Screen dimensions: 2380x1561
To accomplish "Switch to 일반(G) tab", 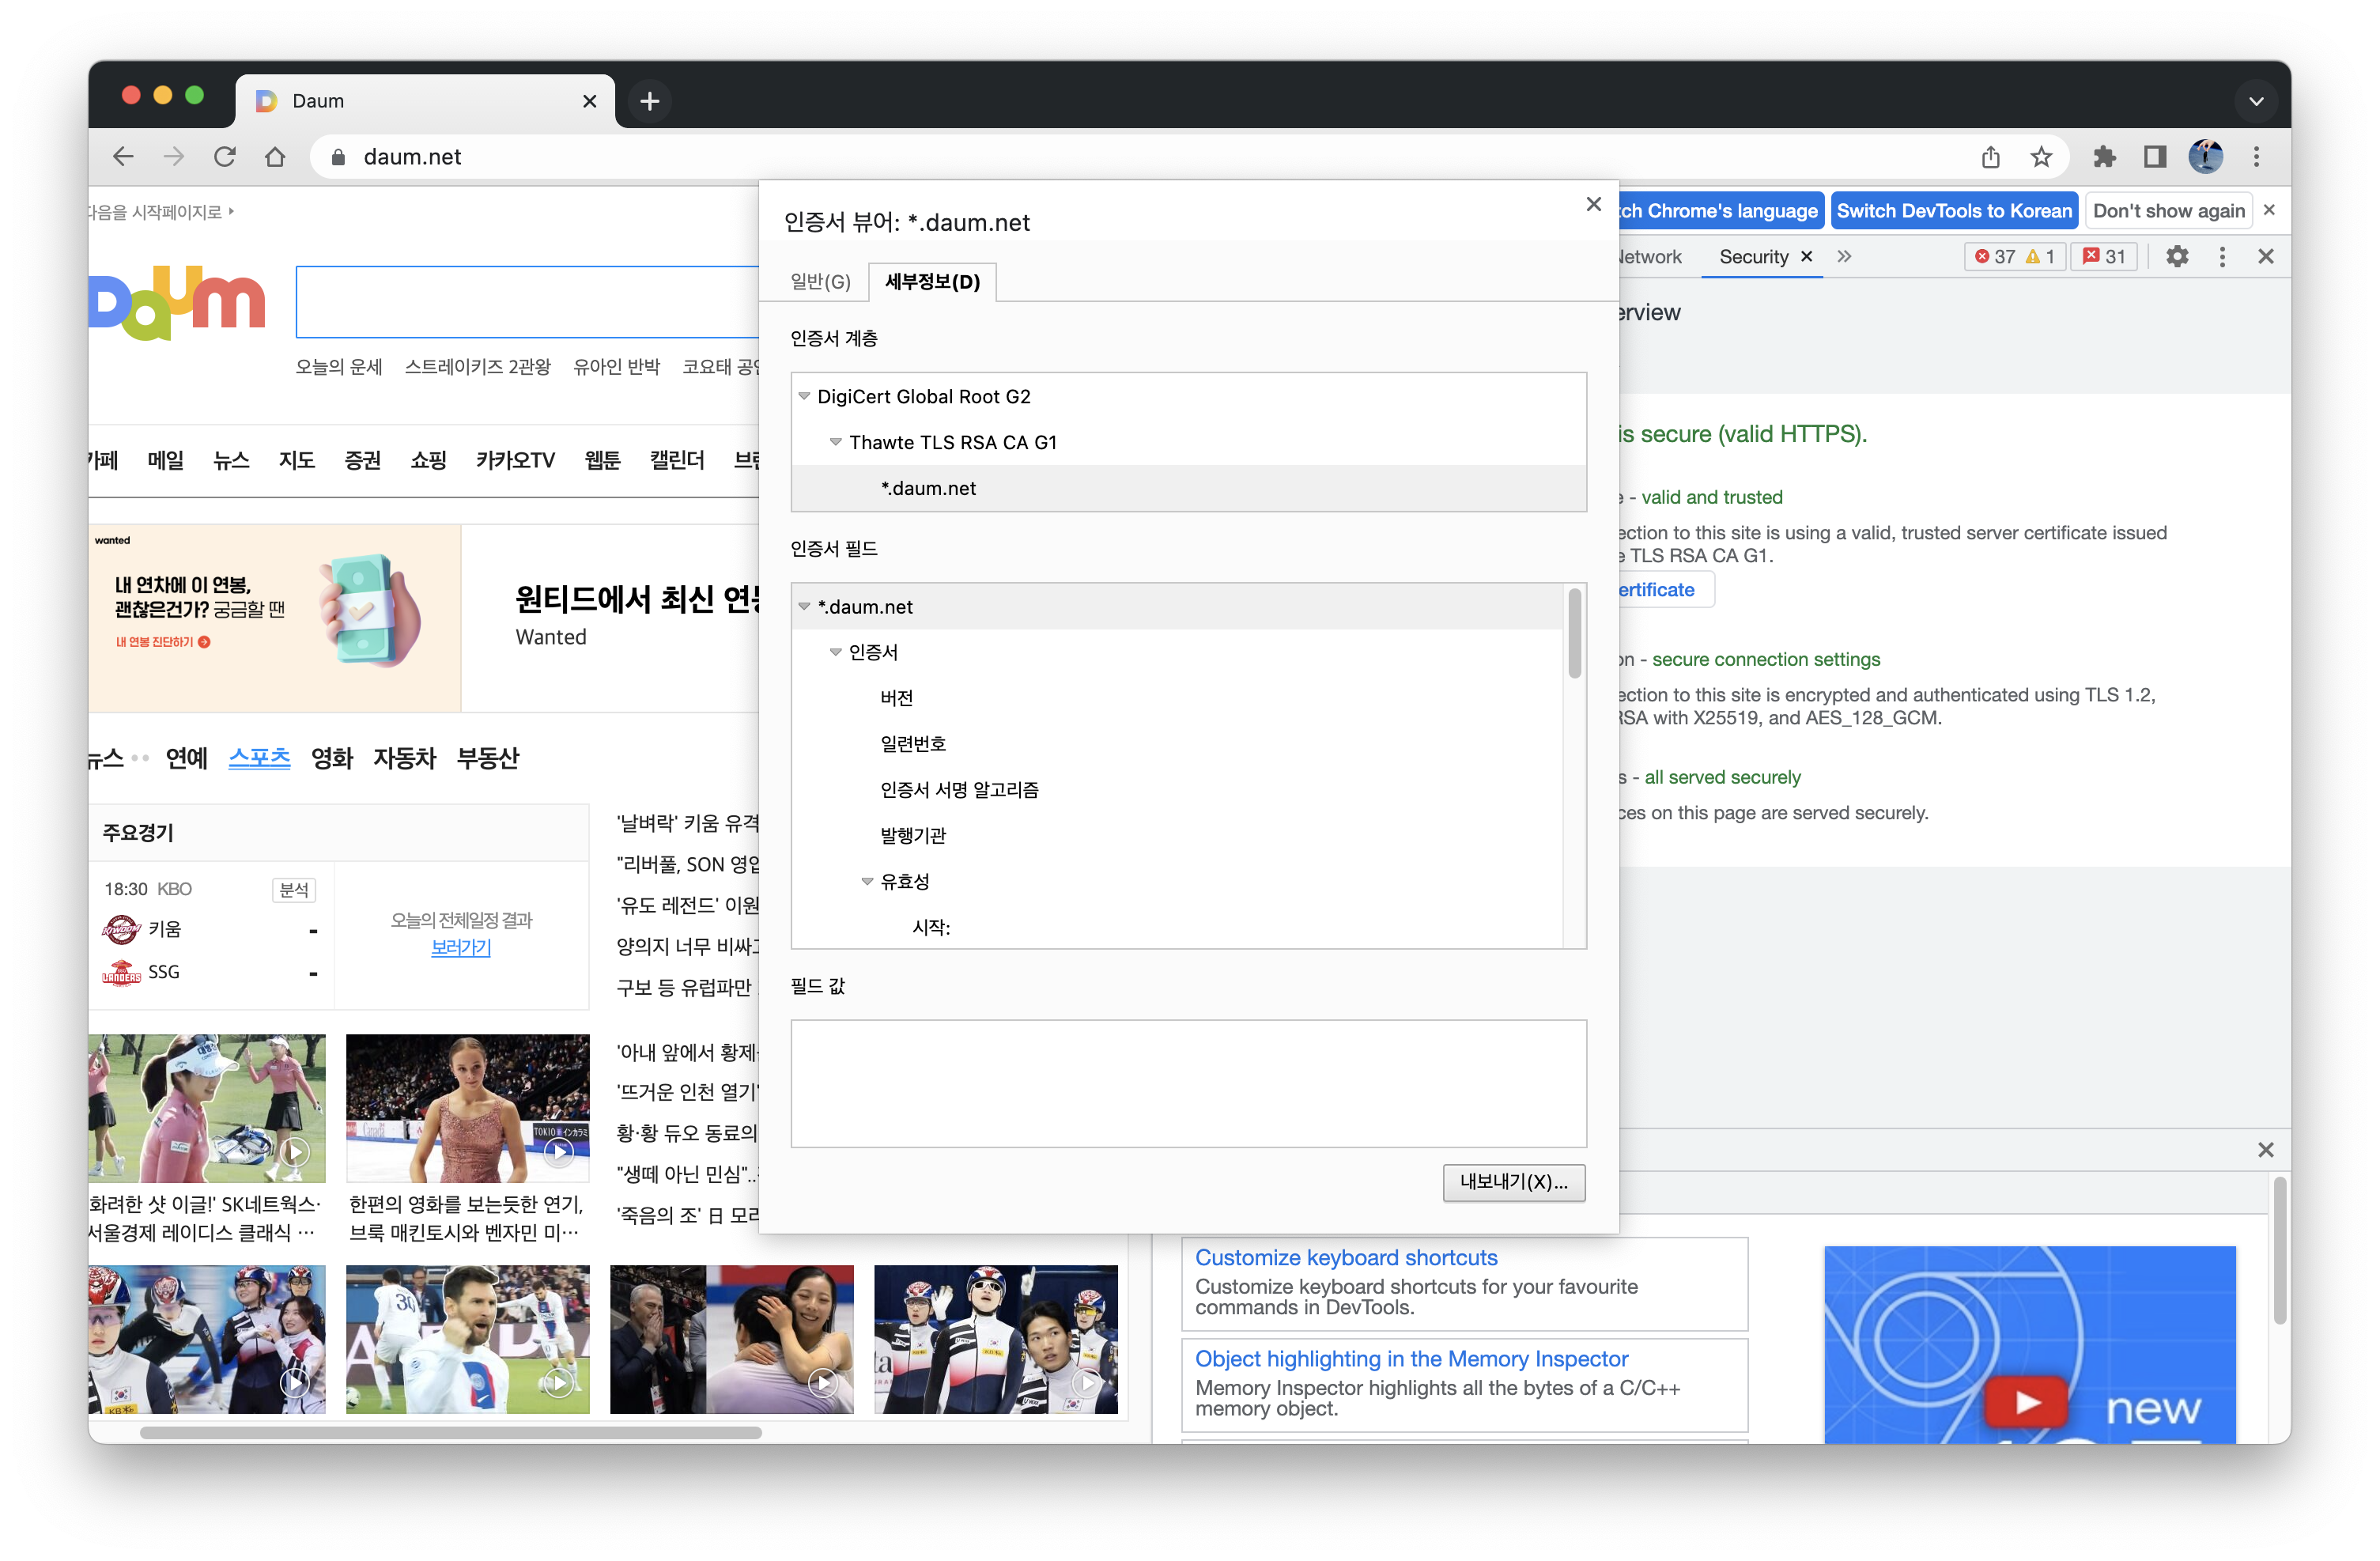I will (820, 282).
